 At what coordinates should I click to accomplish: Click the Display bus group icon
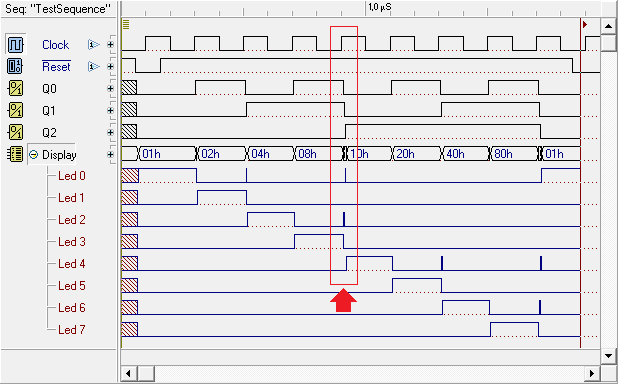click(15, 155)
